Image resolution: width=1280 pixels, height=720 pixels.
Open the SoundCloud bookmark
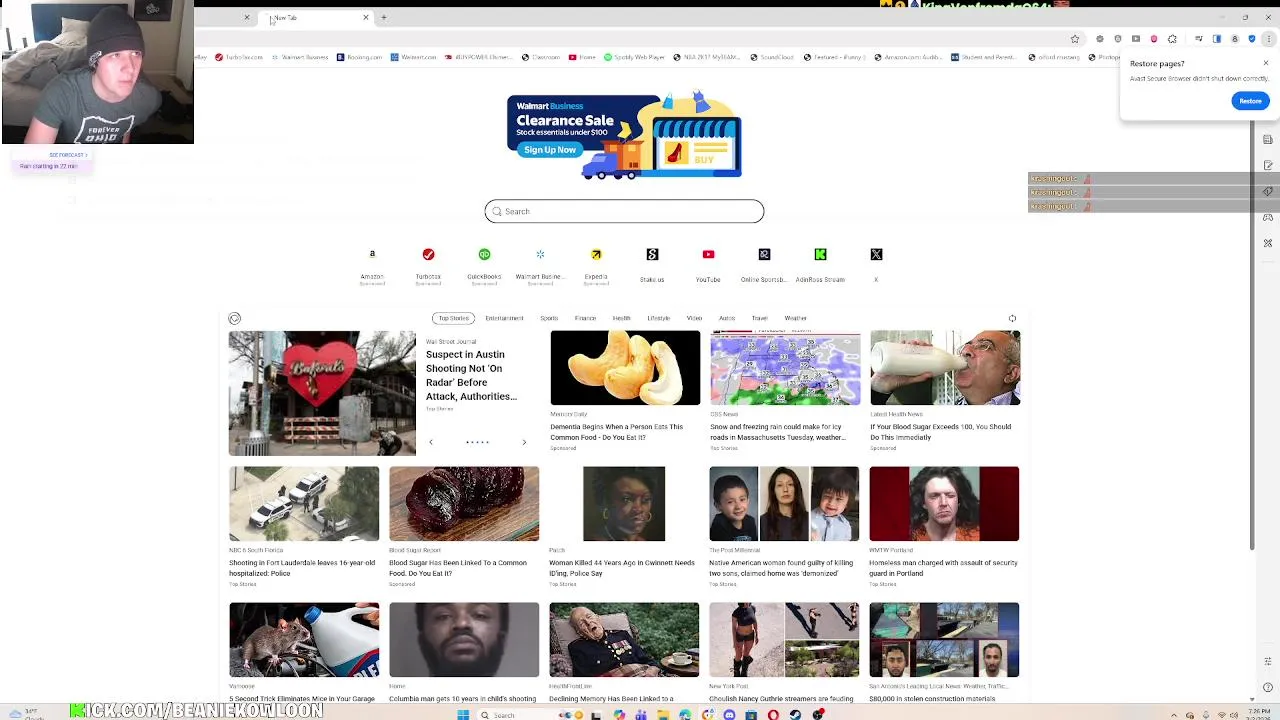(771, 57)
